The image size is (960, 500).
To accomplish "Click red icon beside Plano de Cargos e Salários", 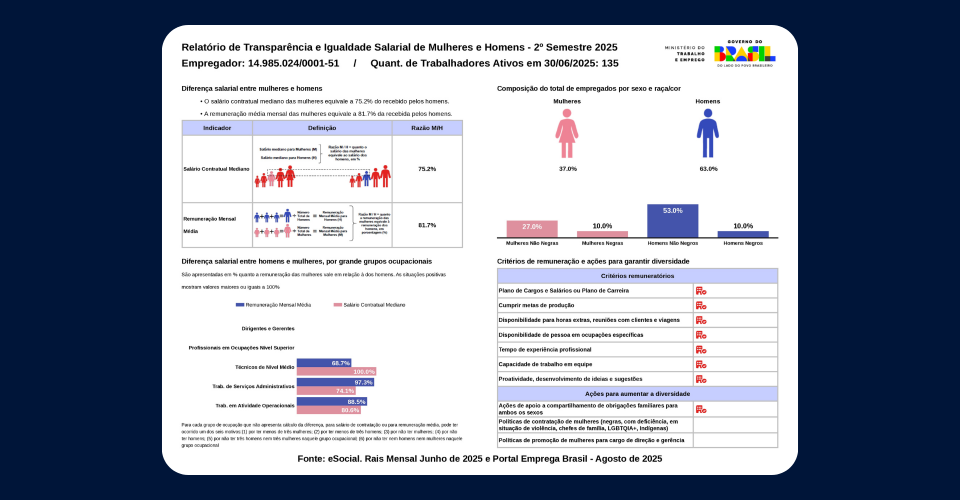I will 701,290.
